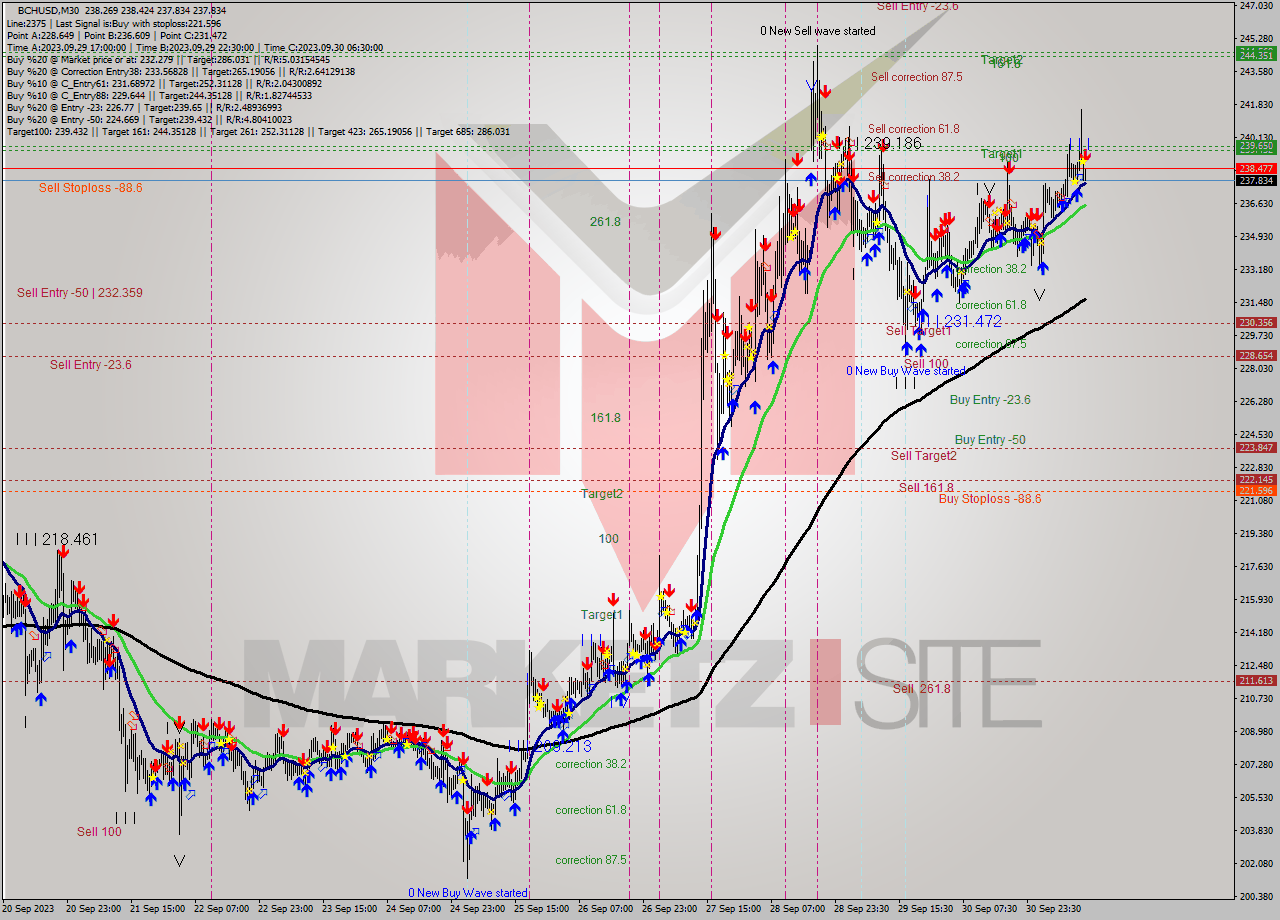Click the '0 New Sell wave started' label
The image size is (1280, 920).
point(818,31)
